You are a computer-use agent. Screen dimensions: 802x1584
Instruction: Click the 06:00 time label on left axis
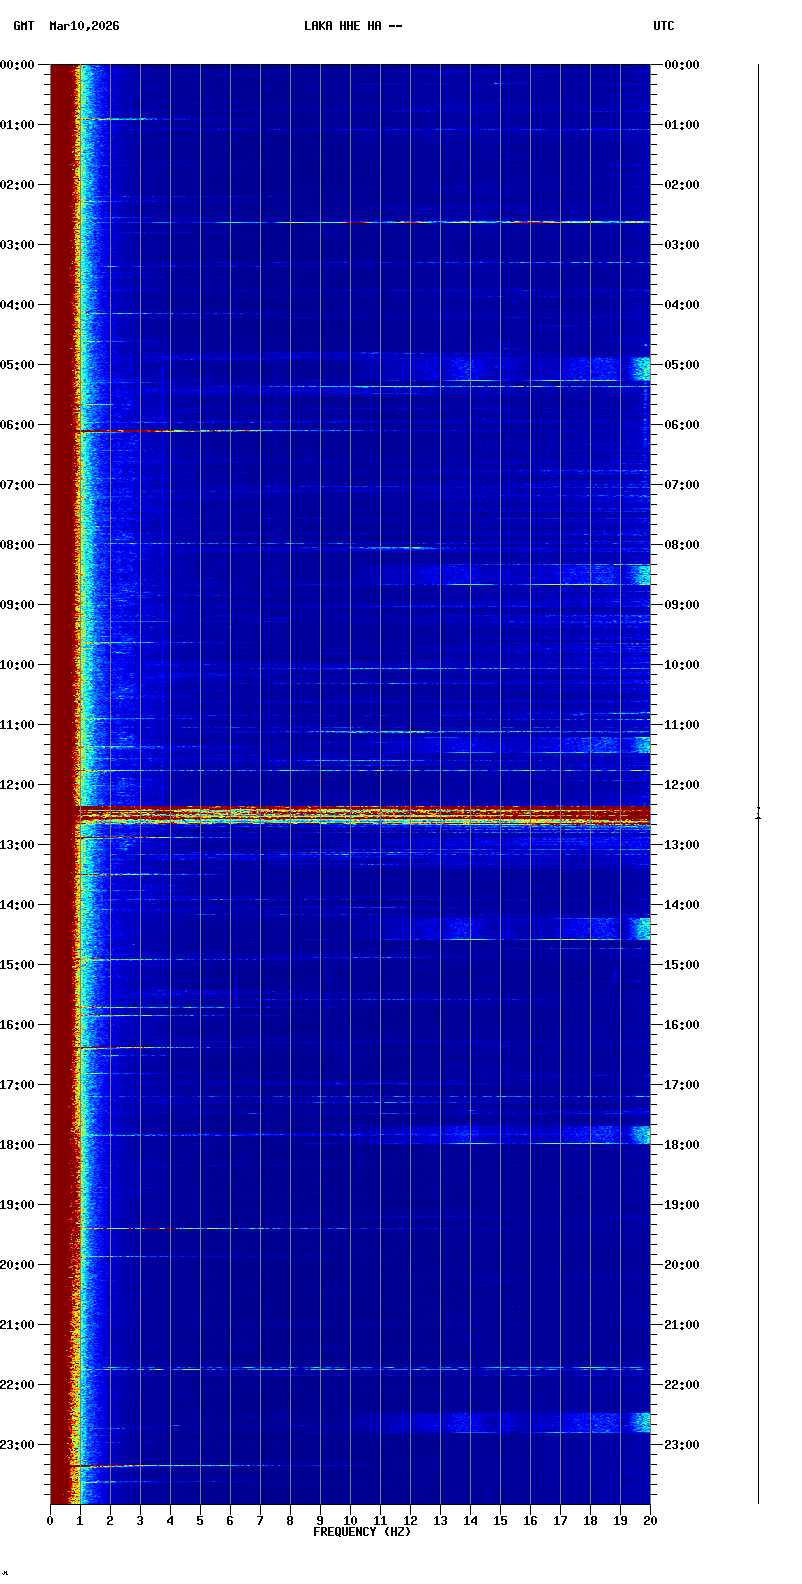pyautogui.click(x=18, y=425)
